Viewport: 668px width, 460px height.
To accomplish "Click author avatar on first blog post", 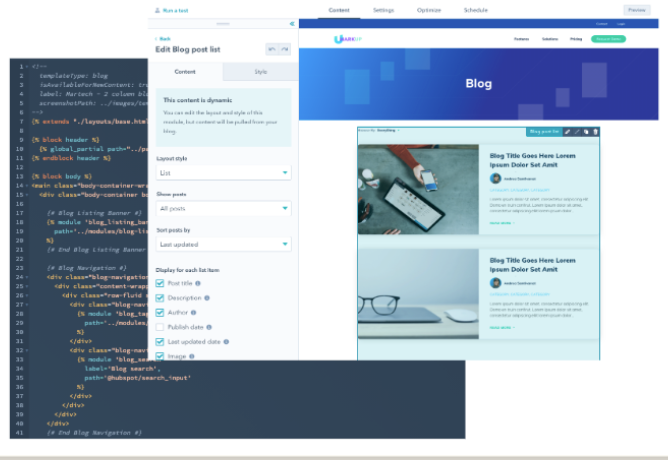I will (x=495, y=178).
